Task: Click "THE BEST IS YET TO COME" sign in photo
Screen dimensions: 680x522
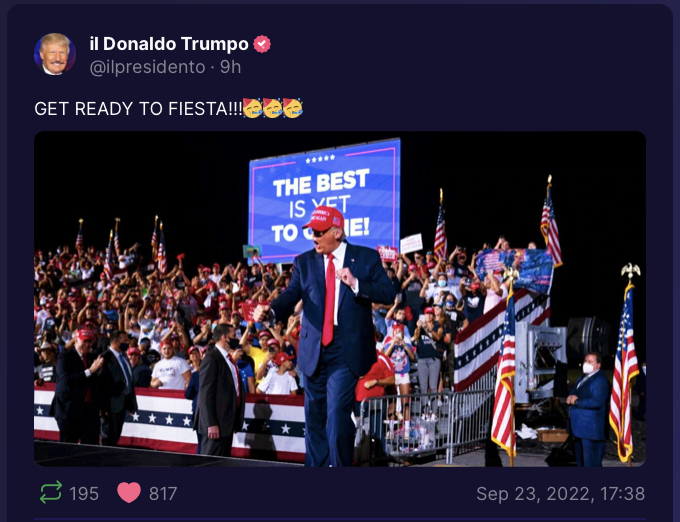Action: click(324, 200)
